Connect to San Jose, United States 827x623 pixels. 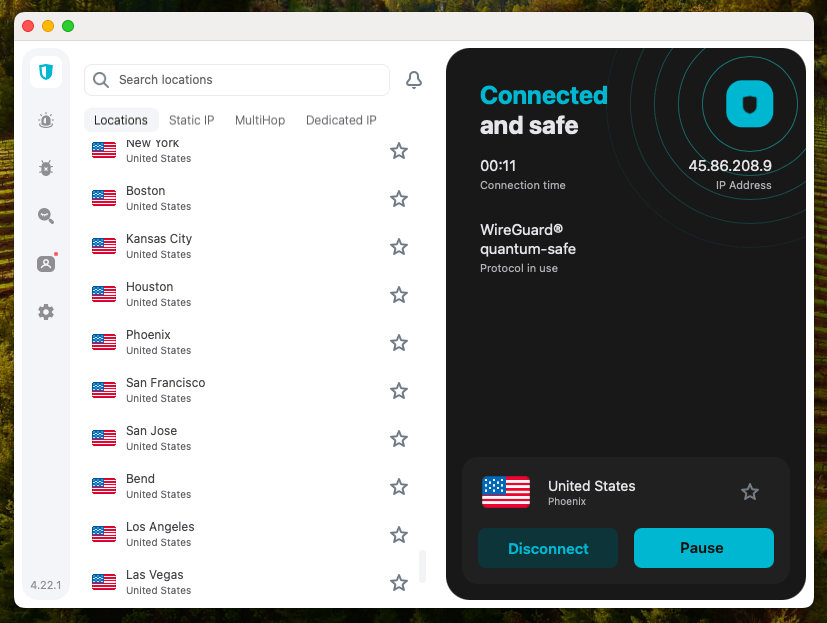251,439
